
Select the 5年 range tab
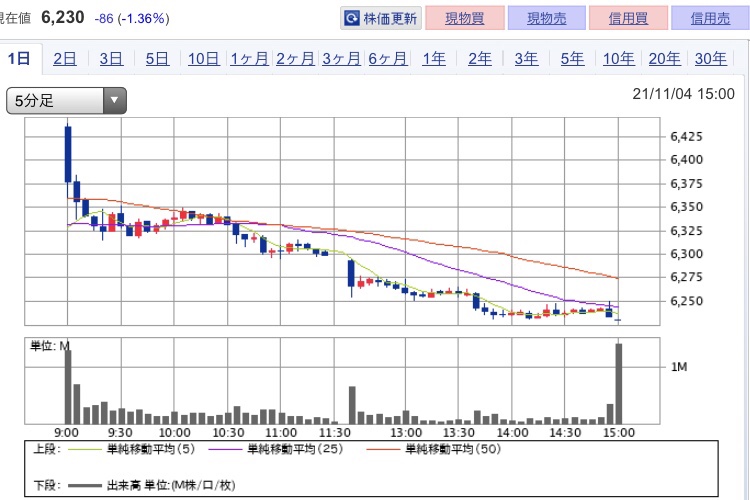[x=572, y=59]
